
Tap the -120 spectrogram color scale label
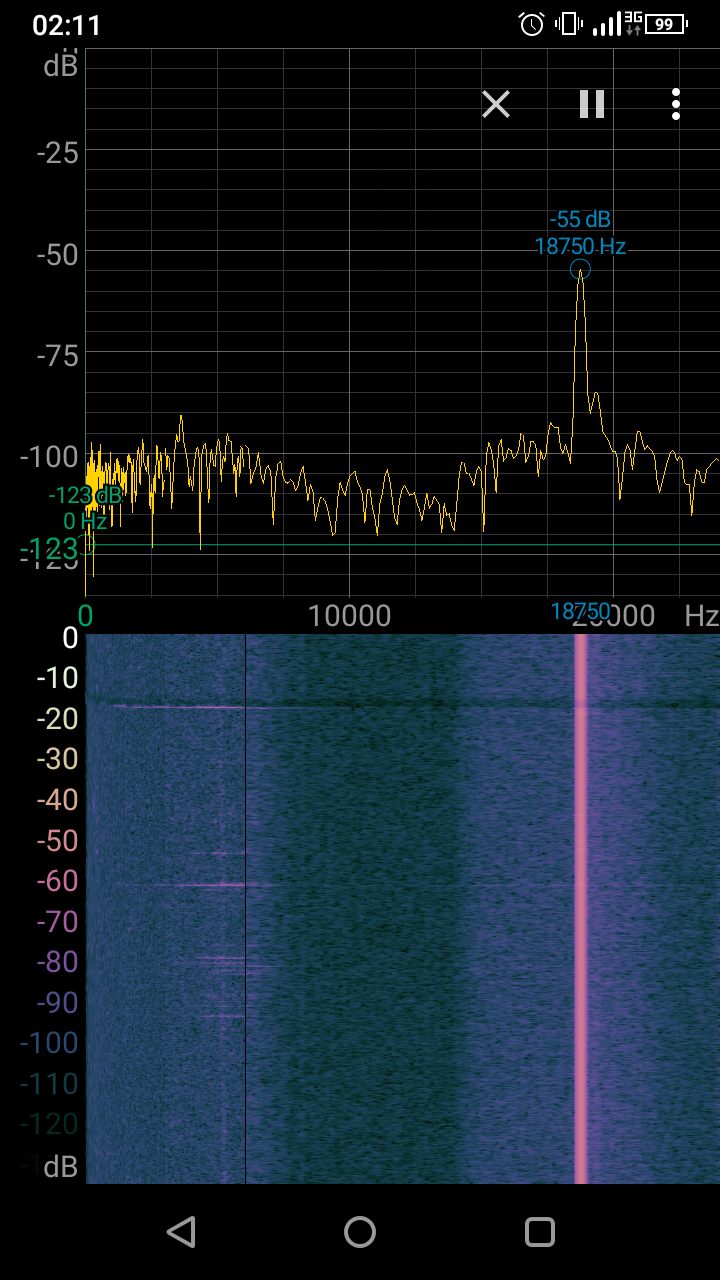[50, 1124]
